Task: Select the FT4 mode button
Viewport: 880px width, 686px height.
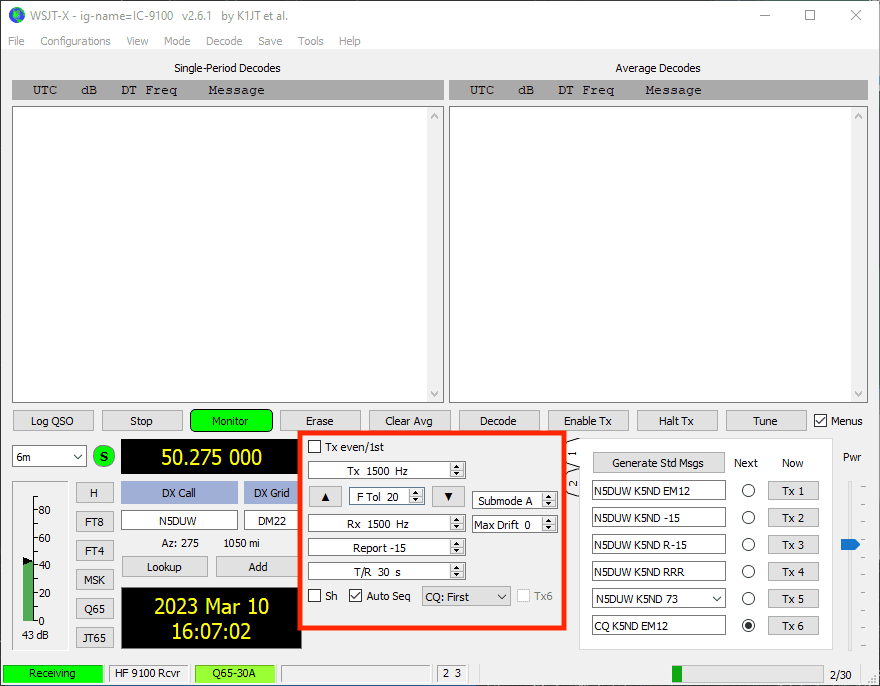Action: click(x=94, y=551)
